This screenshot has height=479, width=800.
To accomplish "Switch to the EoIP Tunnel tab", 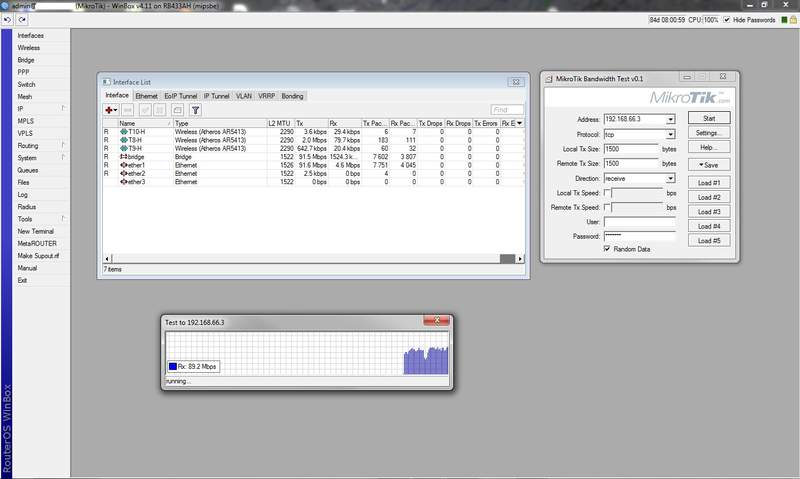I will (x=181, y=96).
